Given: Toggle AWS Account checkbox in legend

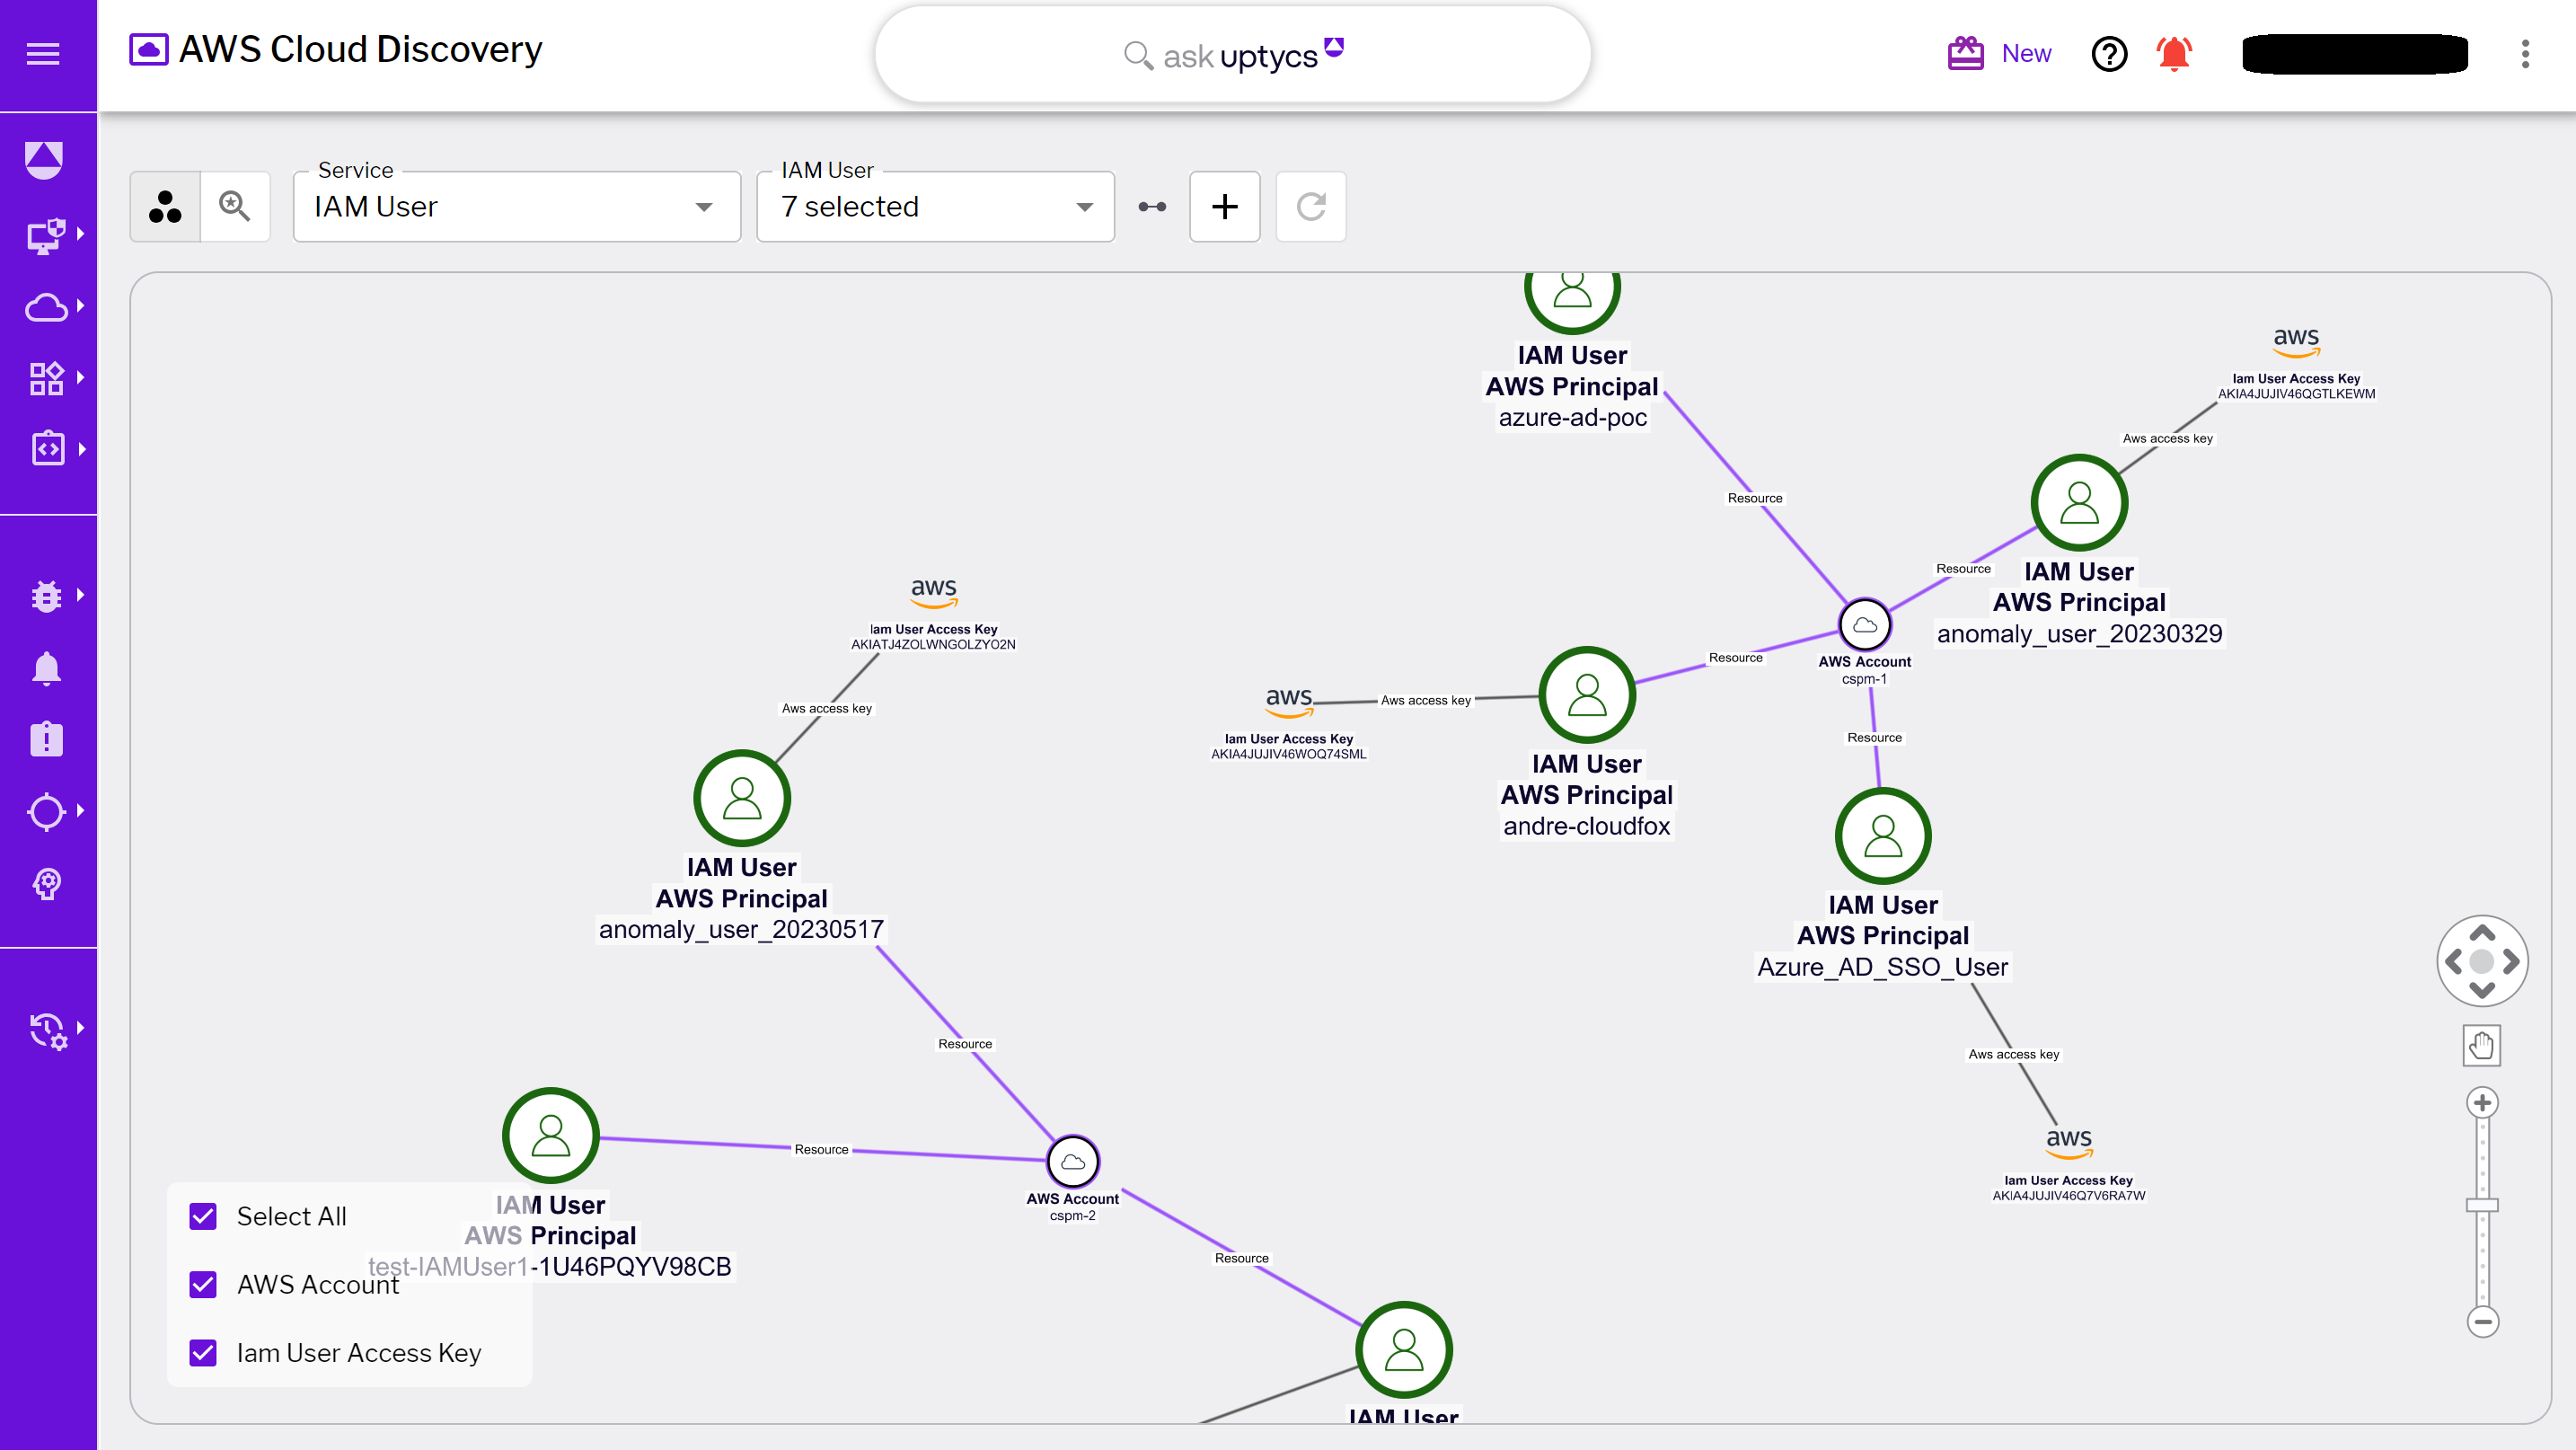Looking at the screenshot, I should 204,1286.
